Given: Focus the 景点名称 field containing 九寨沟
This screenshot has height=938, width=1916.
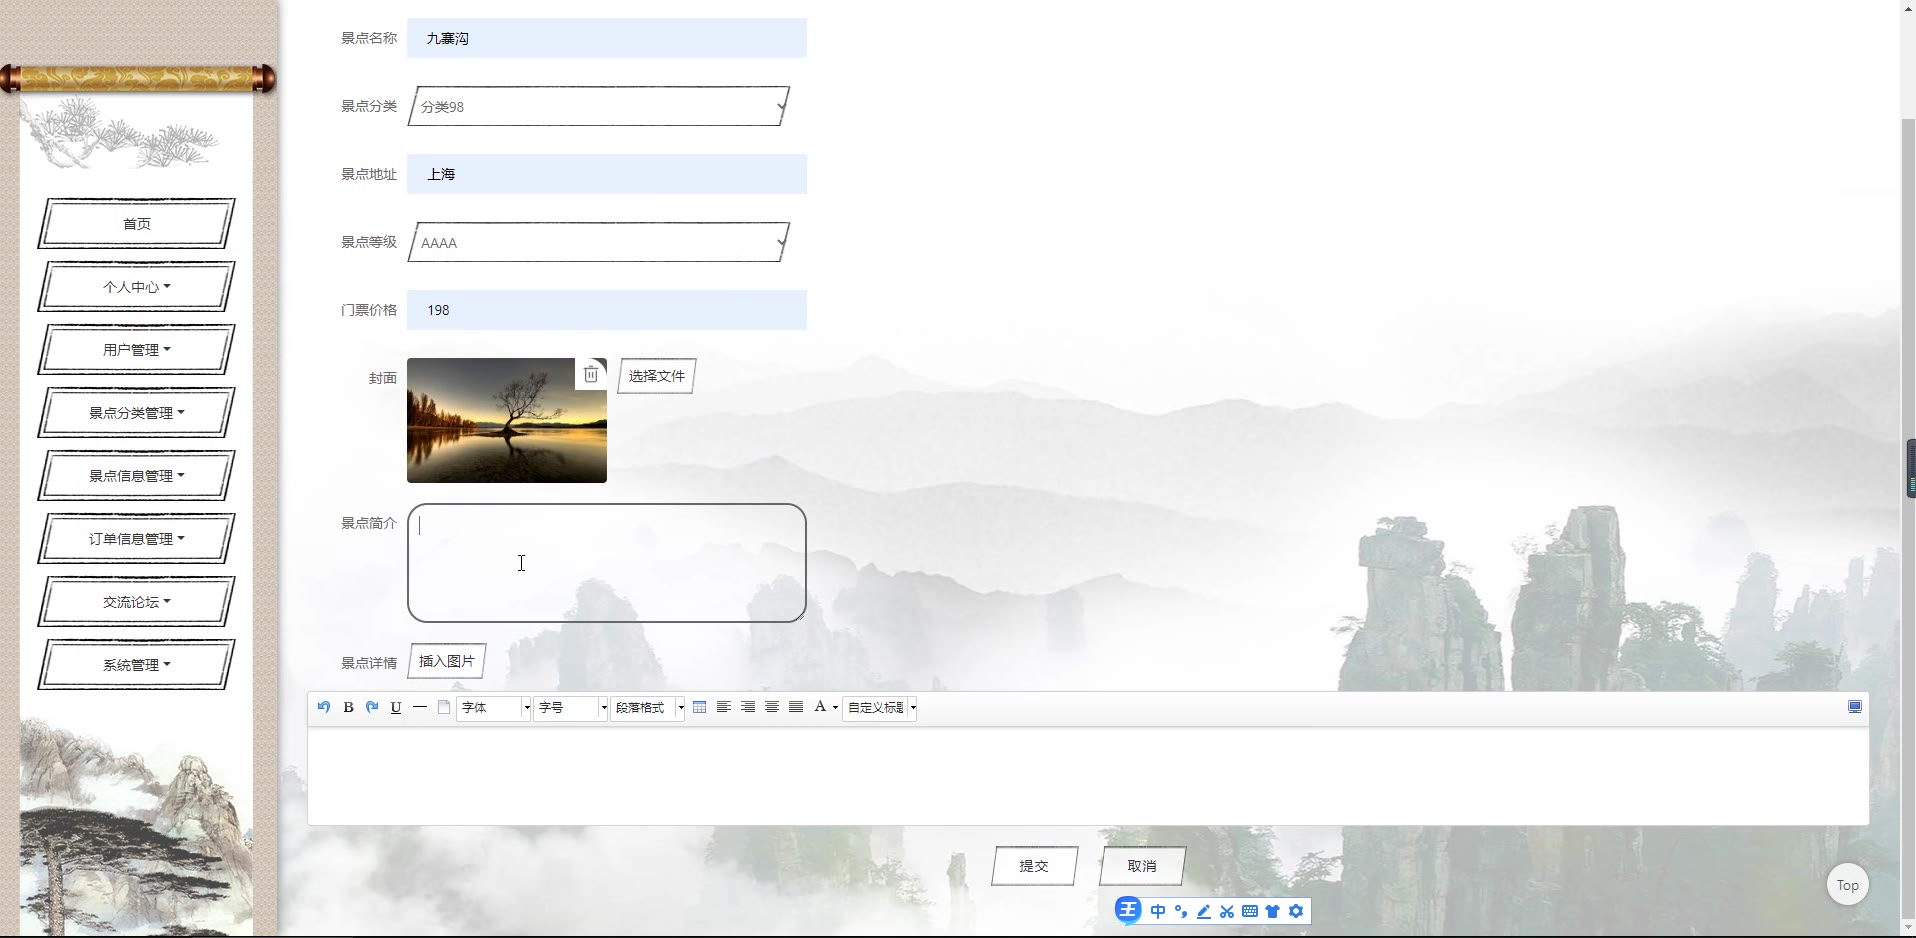Looking at the screenshot, I should click(x=607, y=38).
